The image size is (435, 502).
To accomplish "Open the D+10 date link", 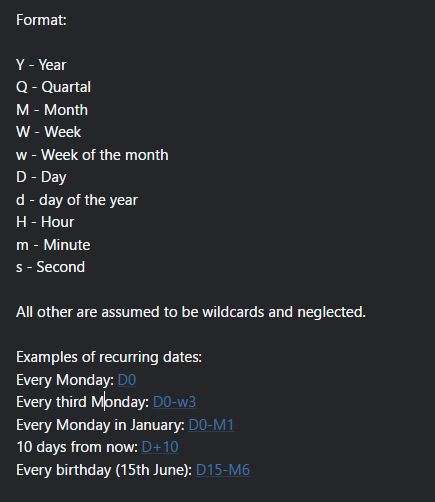I will tap(160, 447).
